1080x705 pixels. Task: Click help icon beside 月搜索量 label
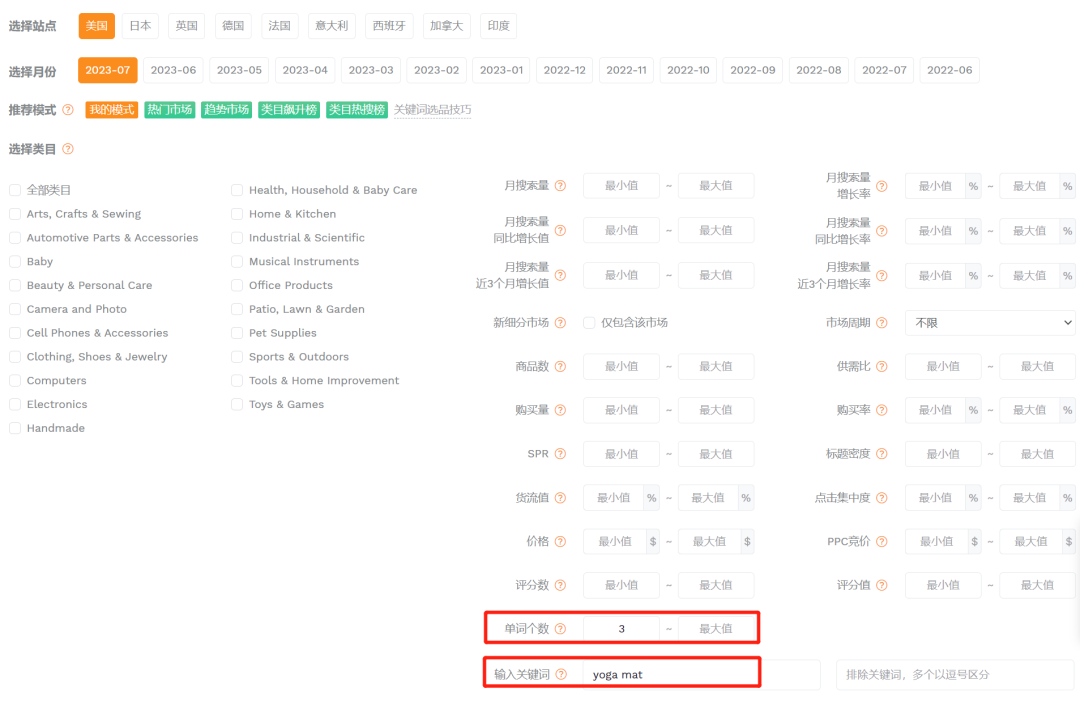560,185
